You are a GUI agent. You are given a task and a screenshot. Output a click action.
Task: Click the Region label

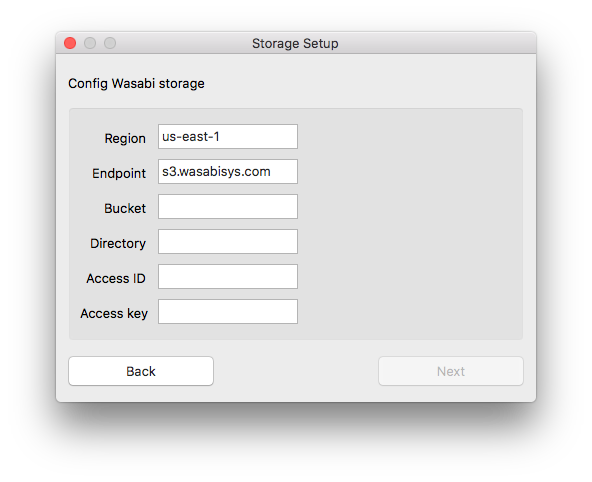125,139
